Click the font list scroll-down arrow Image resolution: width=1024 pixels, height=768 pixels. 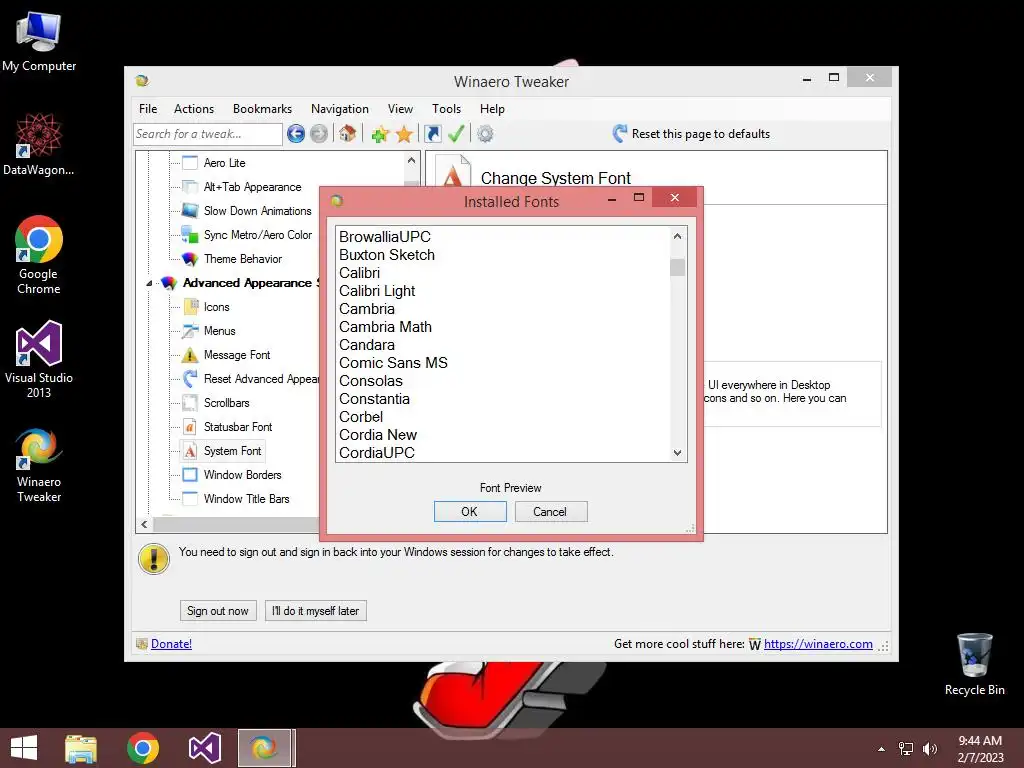[x=677, y=453]
